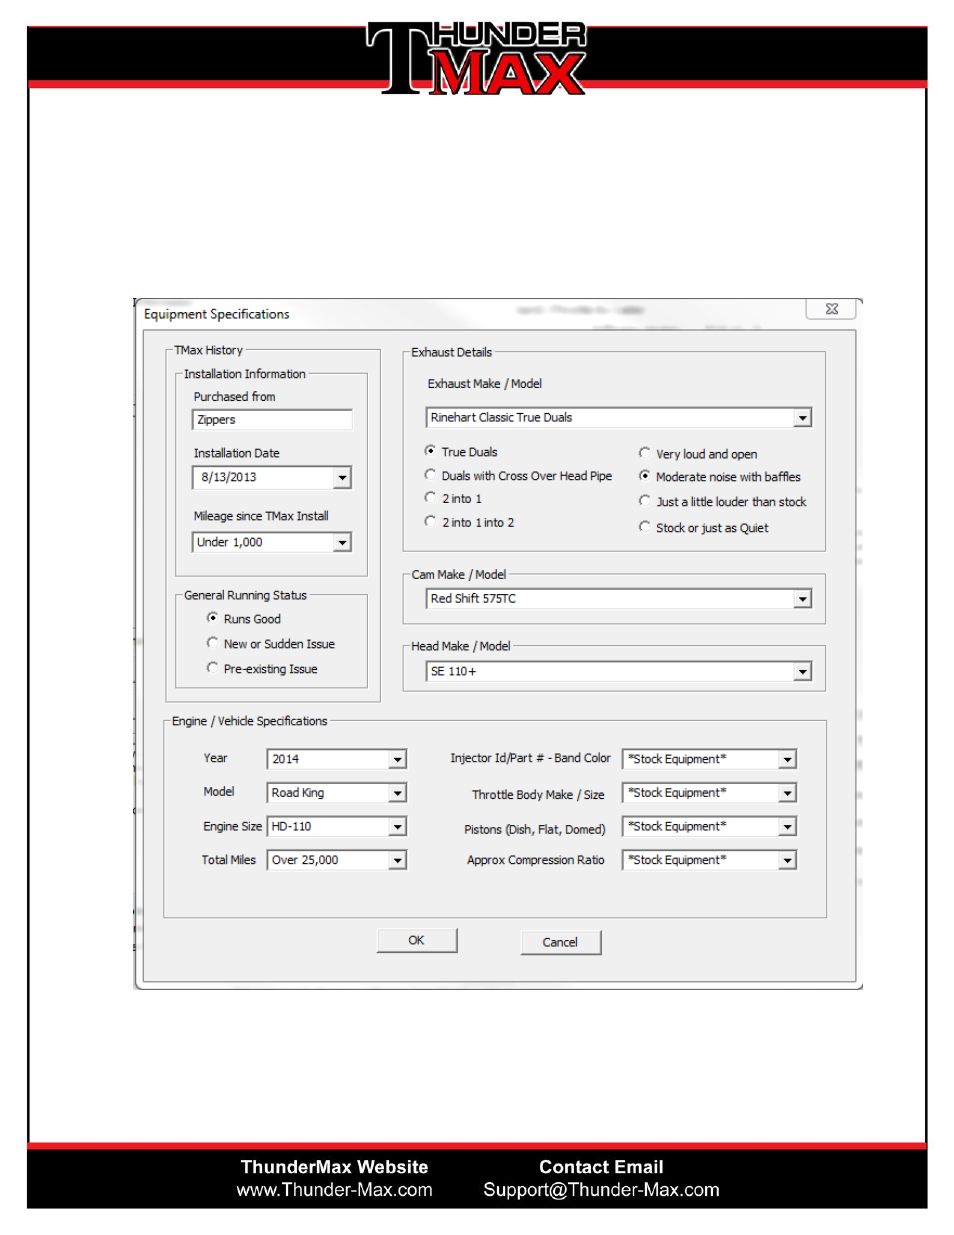Select the True Duals radio button
Image resolution: width=954 pixels, height=1235 pixels.
(x=430, y=451)
